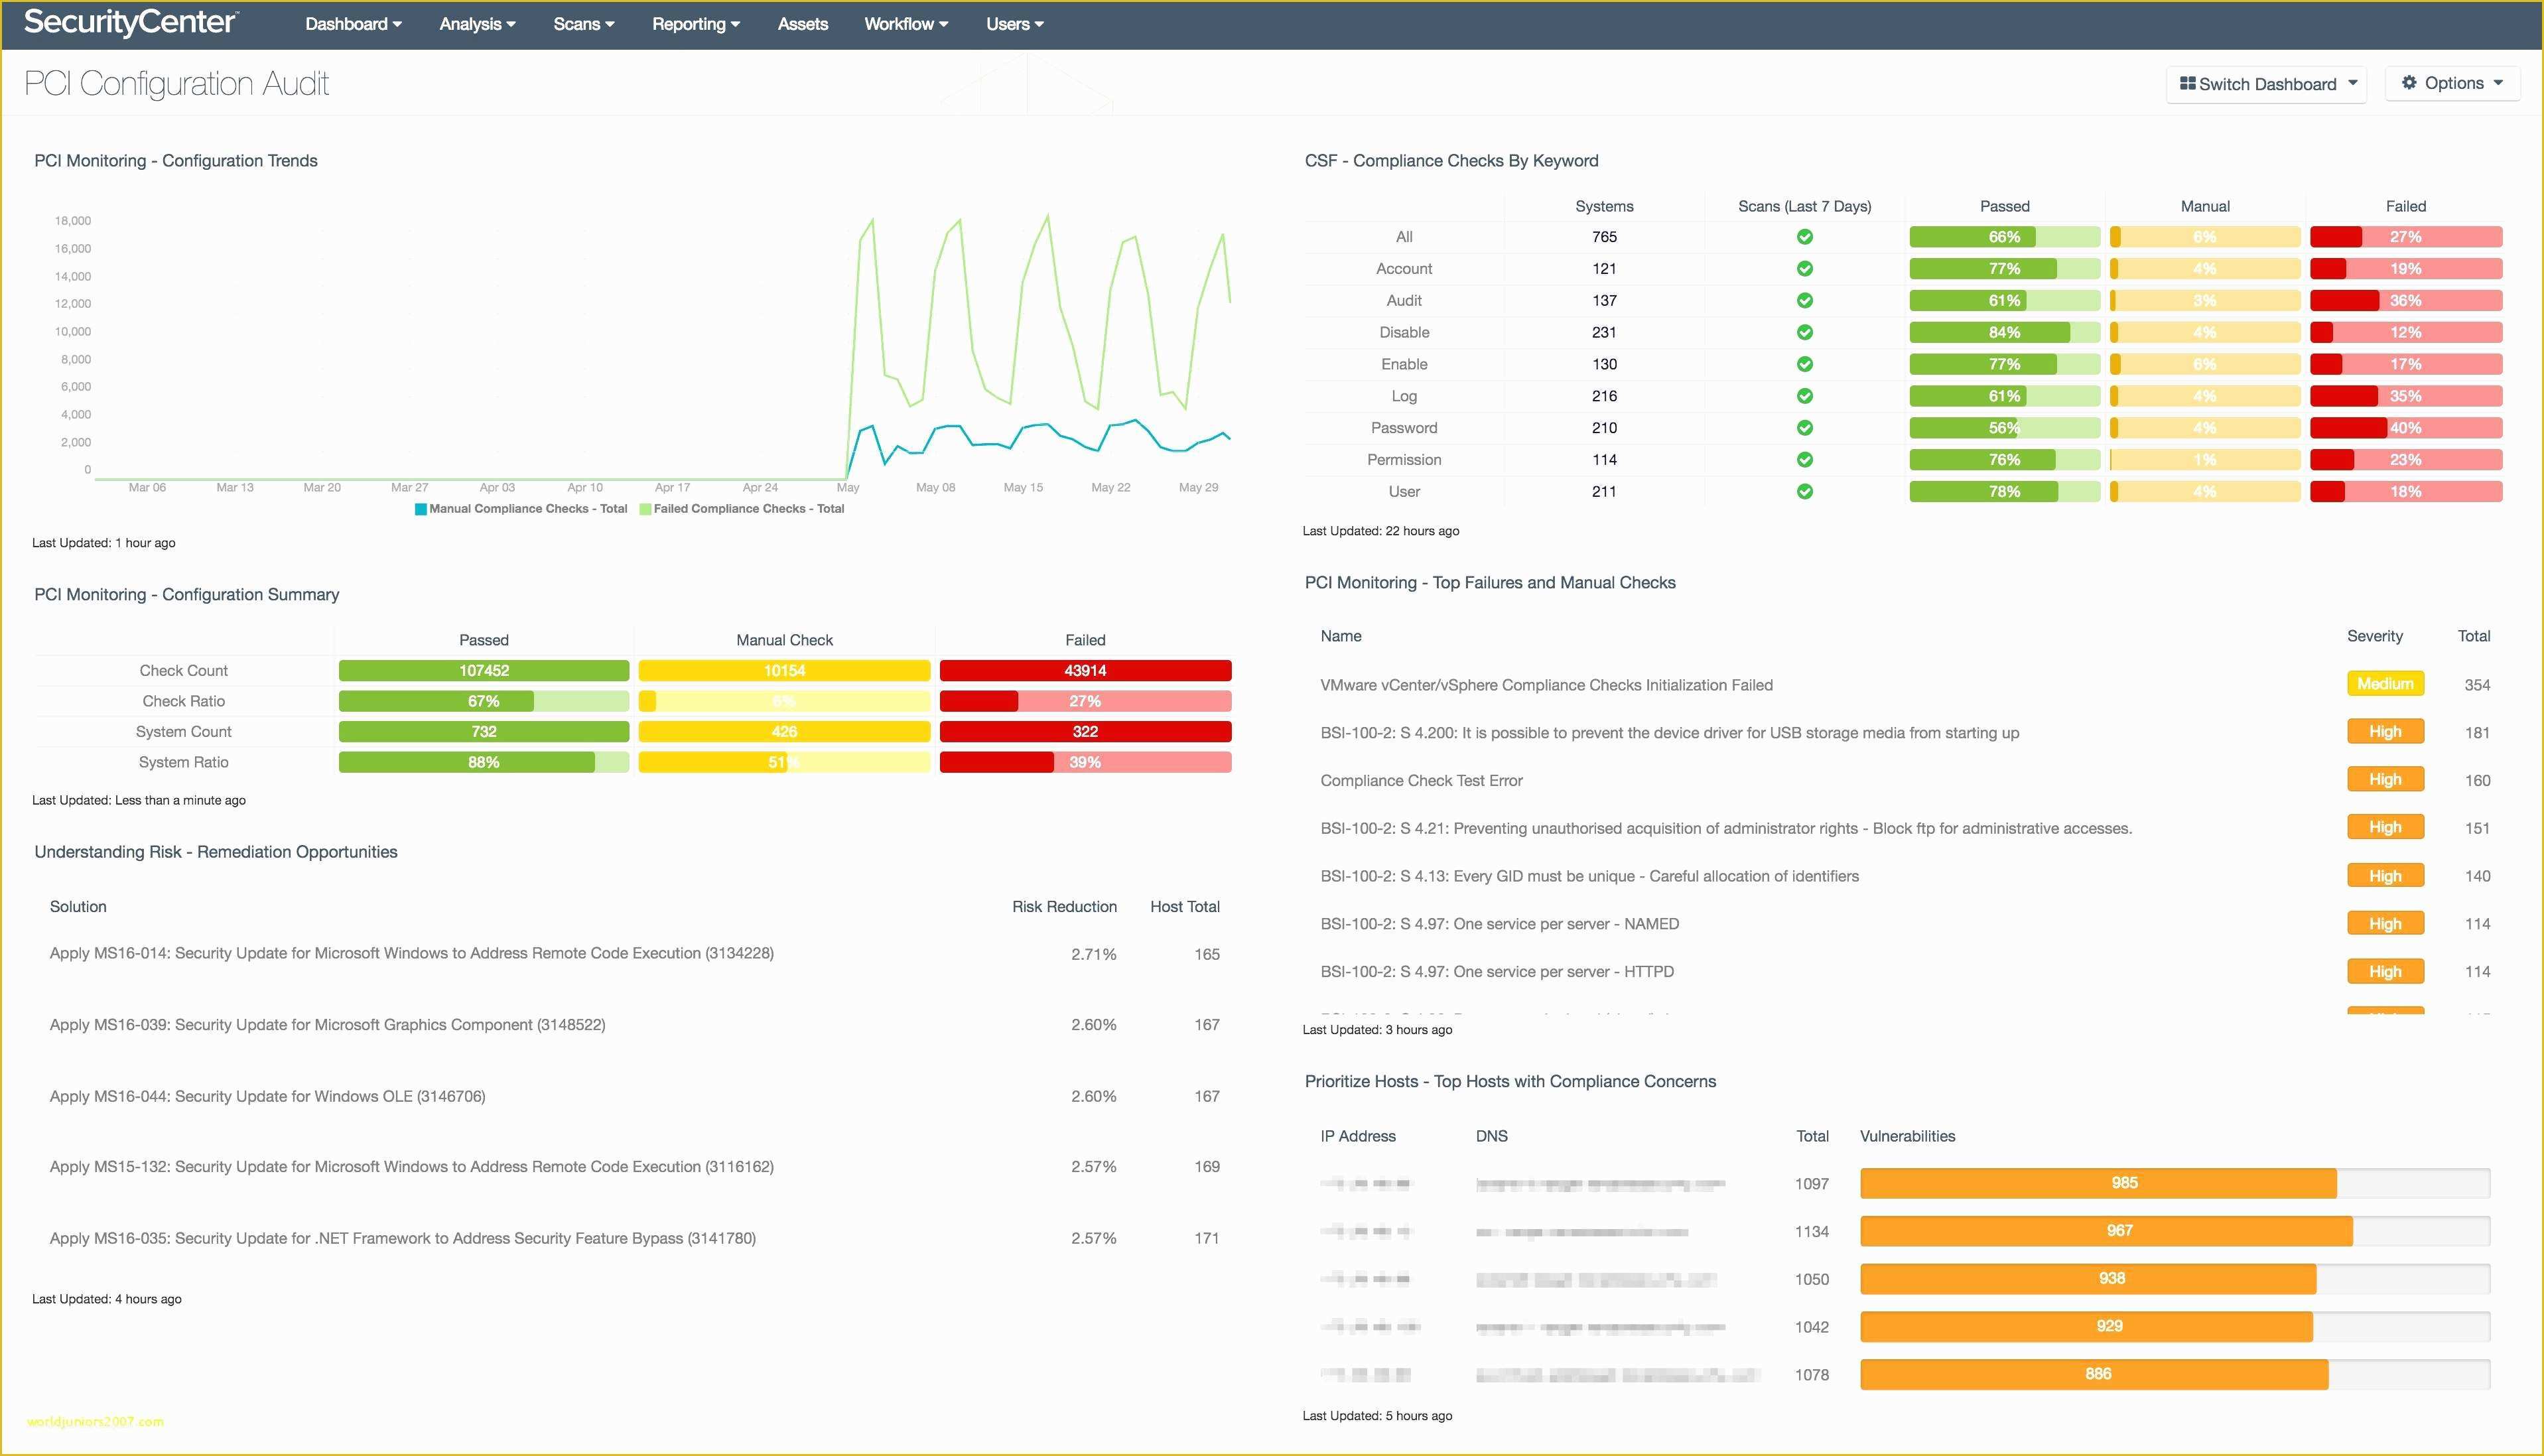Click host total value 1134
The height and width of the screenshot is (1456, 2544).
point(1811,1232)
